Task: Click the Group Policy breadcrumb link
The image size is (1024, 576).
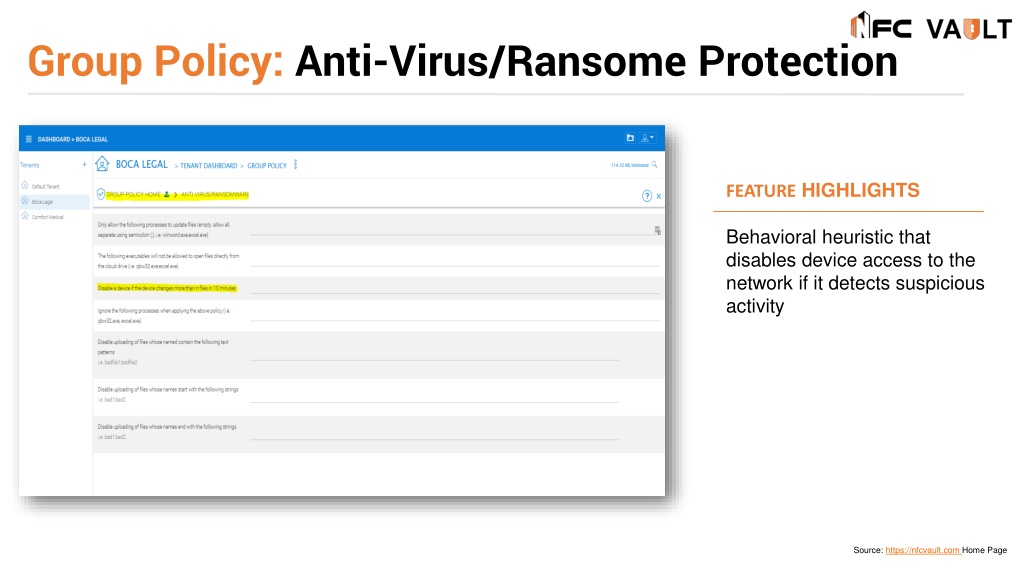Action: [x=267, y=166]
